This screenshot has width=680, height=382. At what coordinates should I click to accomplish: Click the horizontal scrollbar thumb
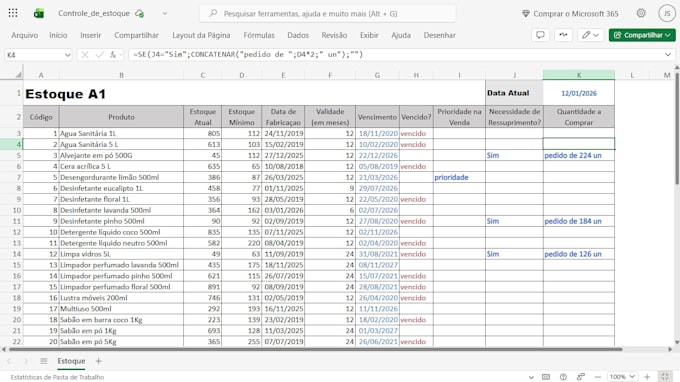coord(316,349)
